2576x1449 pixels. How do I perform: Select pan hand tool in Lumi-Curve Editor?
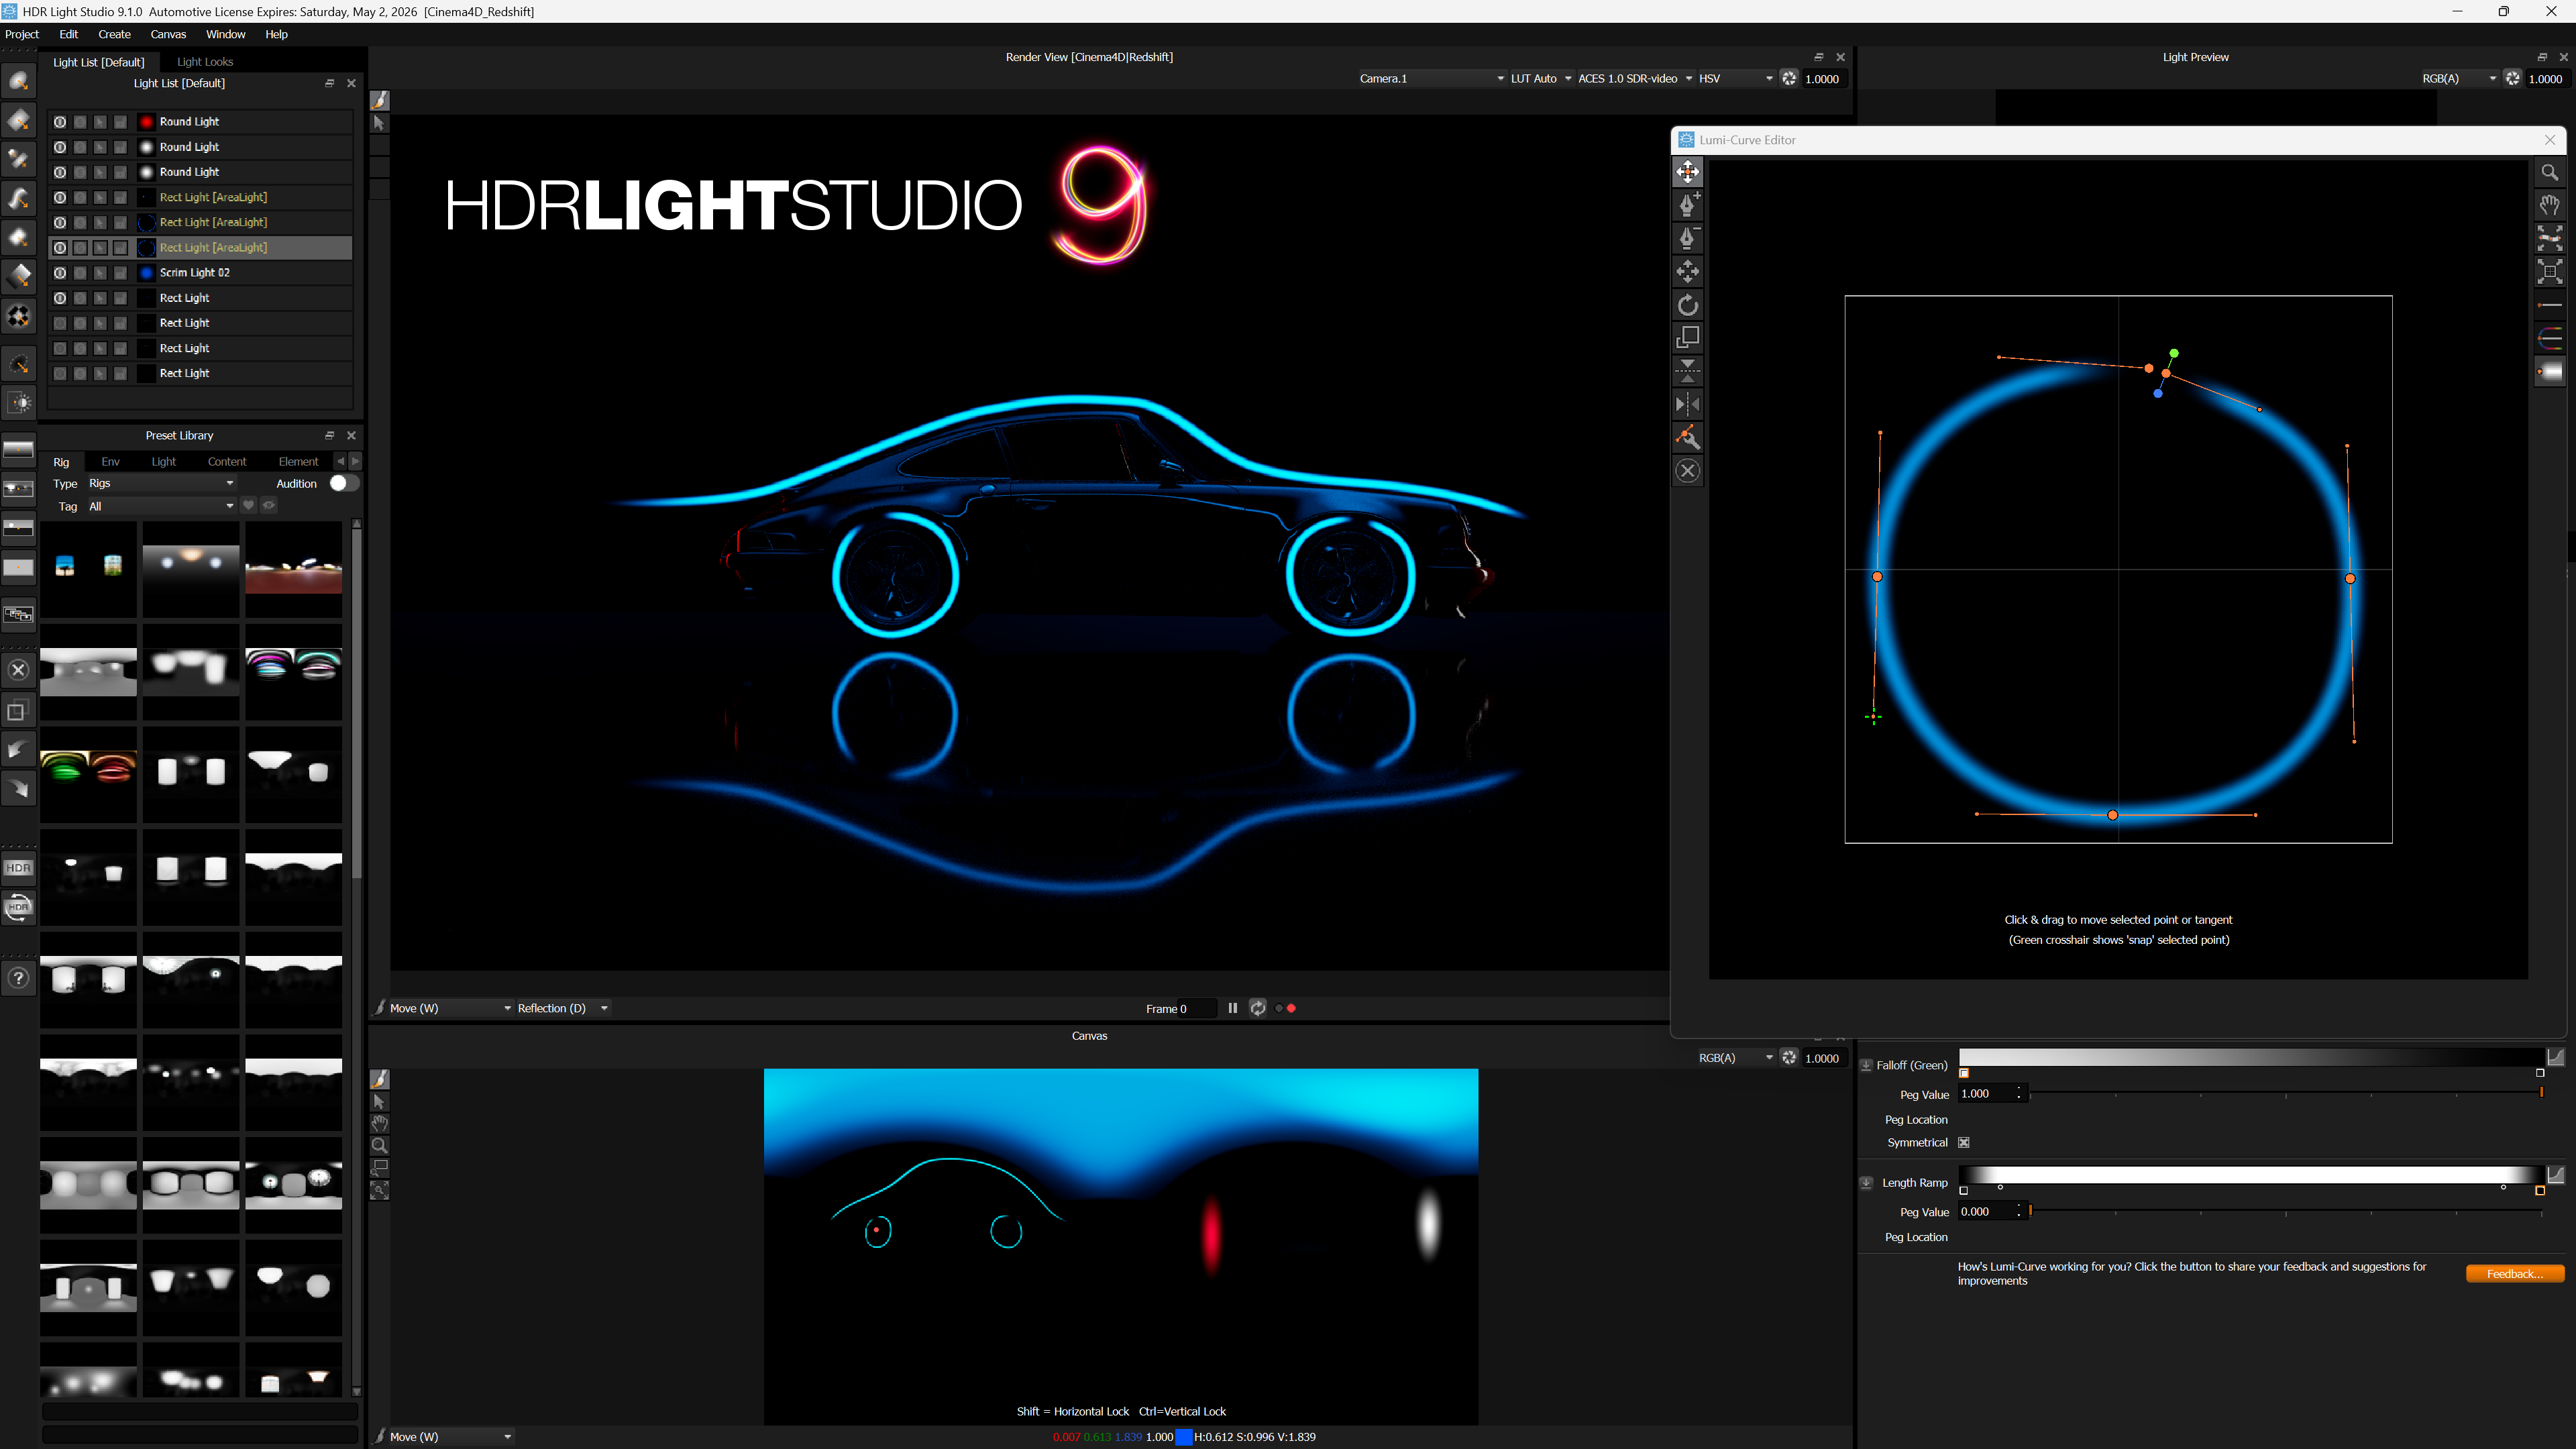click(2550, 205)
